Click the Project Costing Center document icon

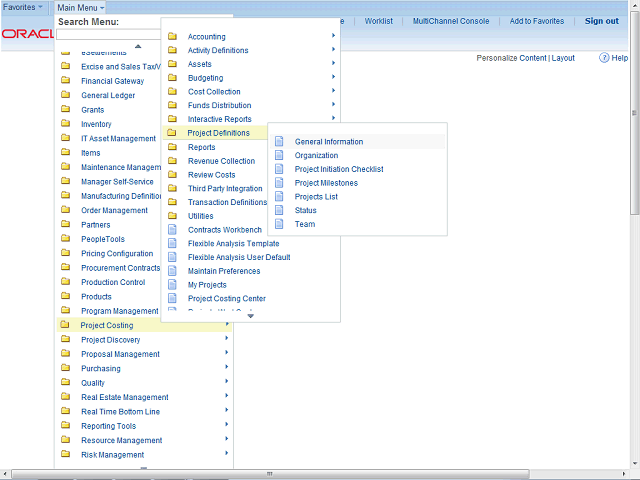tap(173, 298)
